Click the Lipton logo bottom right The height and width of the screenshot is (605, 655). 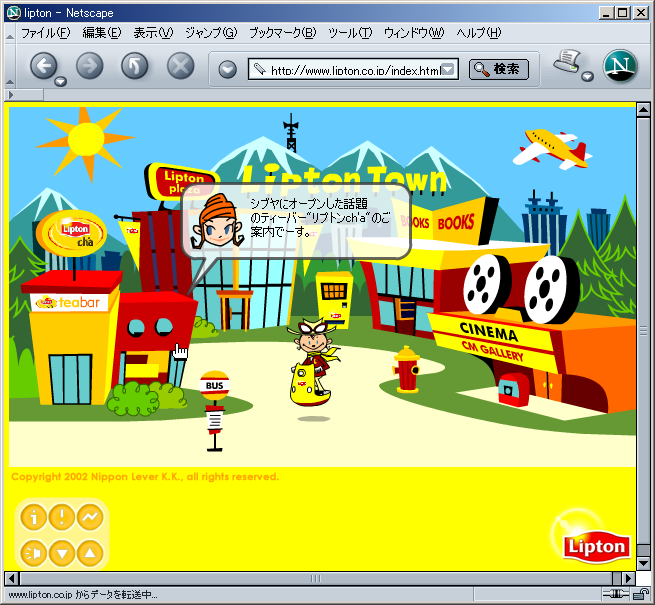click(596, 546)
